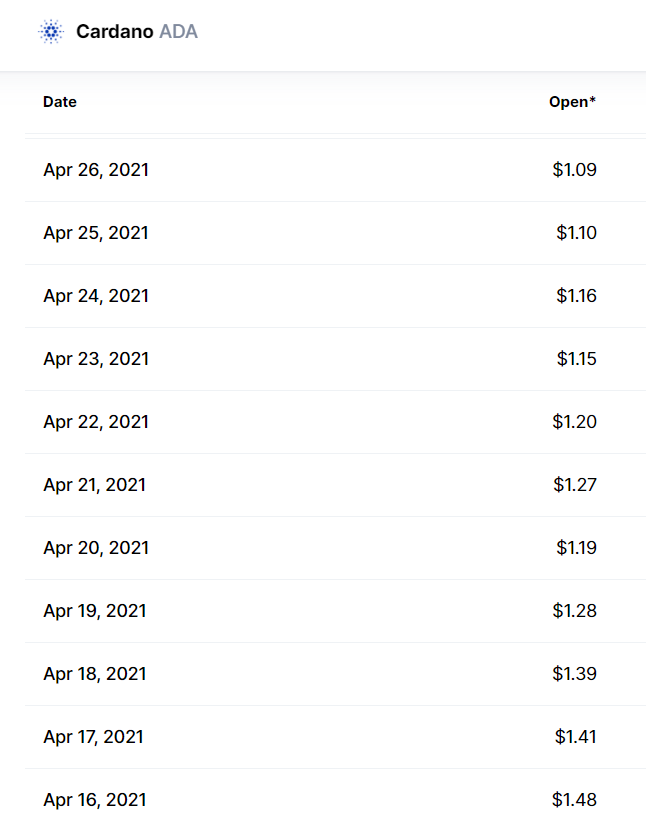Click the Apr 20, 2021 date
Image resolution: width=646 pixels, height=829 pixels.
point(96,548)
